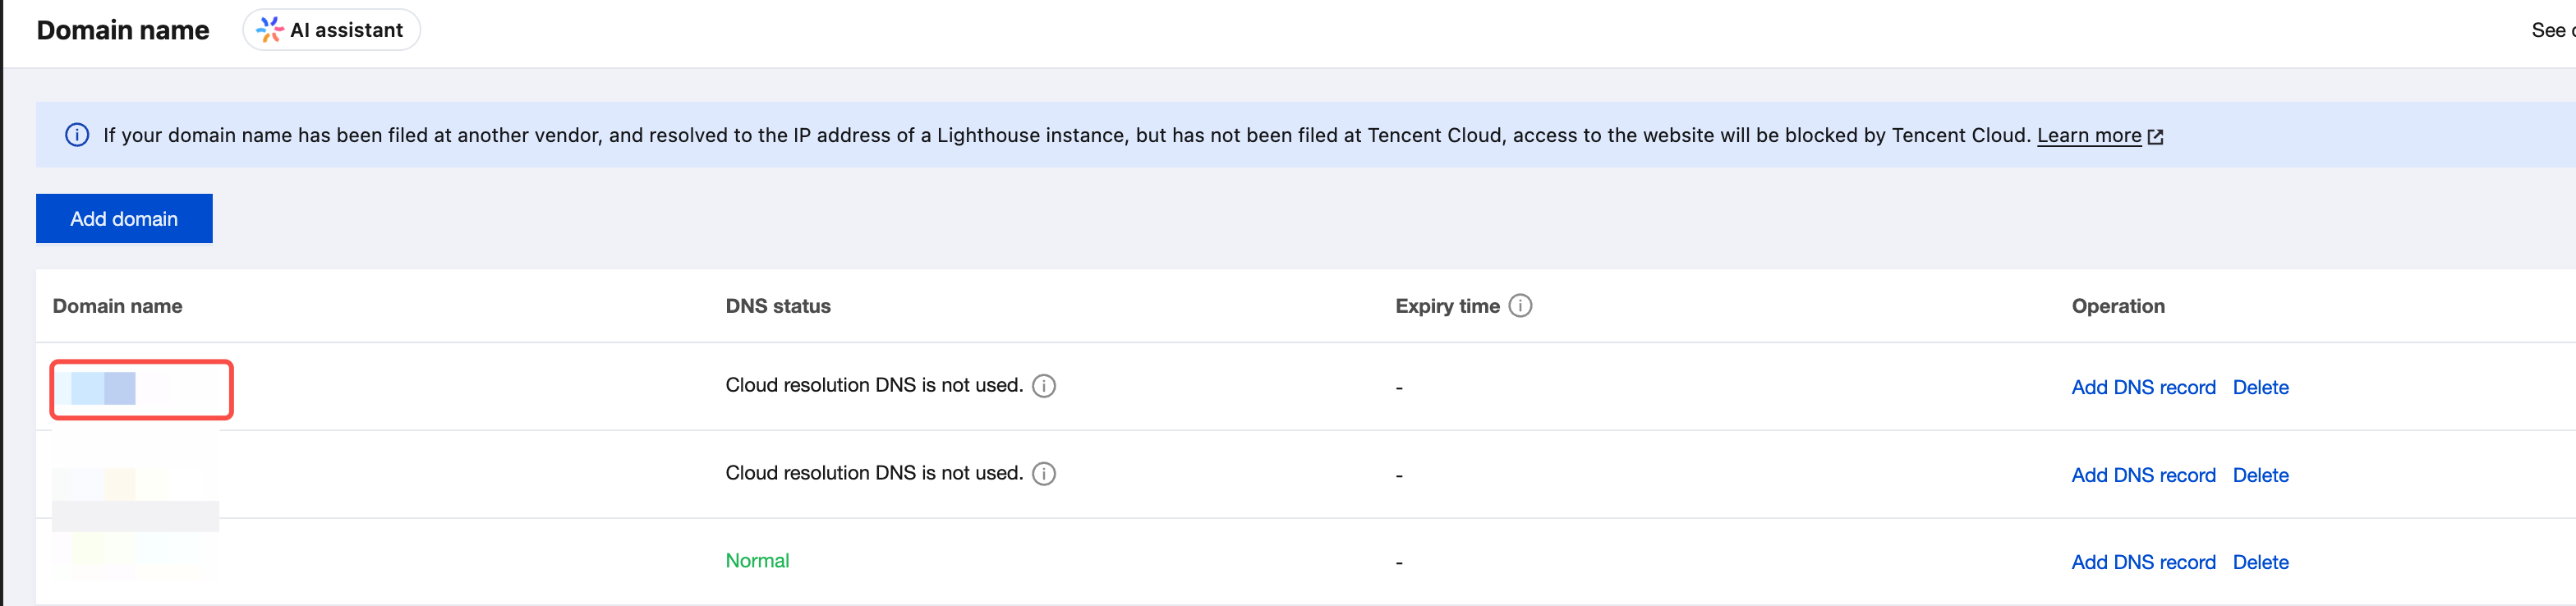The image size is (2576, 606).
Task: Open the AI assistant button
Action: click(x=331, y=30)
